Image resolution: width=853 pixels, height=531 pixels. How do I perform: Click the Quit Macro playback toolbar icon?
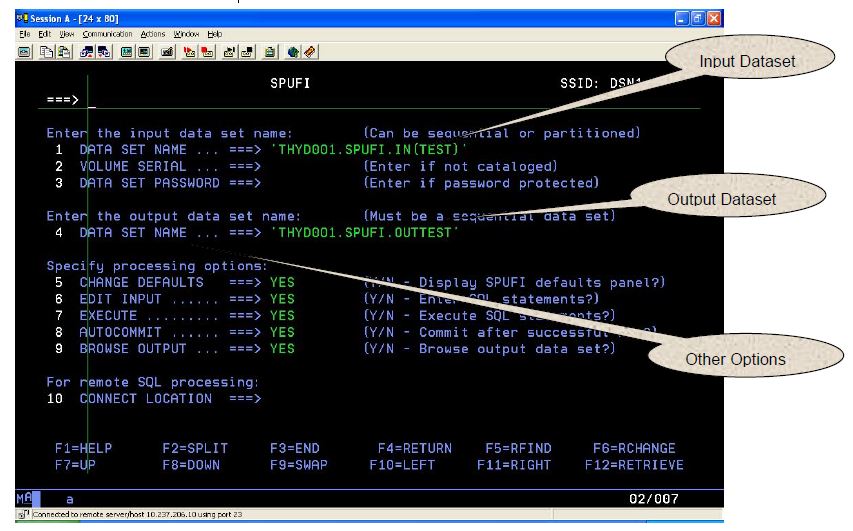pyautogui.click(x=247, y=52)
